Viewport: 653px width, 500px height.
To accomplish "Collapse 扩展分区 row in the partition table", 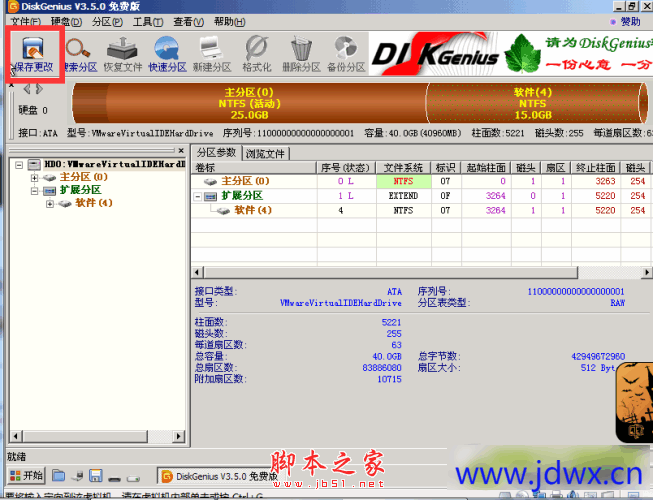I will pyautogui.click(x=198, y=196).
